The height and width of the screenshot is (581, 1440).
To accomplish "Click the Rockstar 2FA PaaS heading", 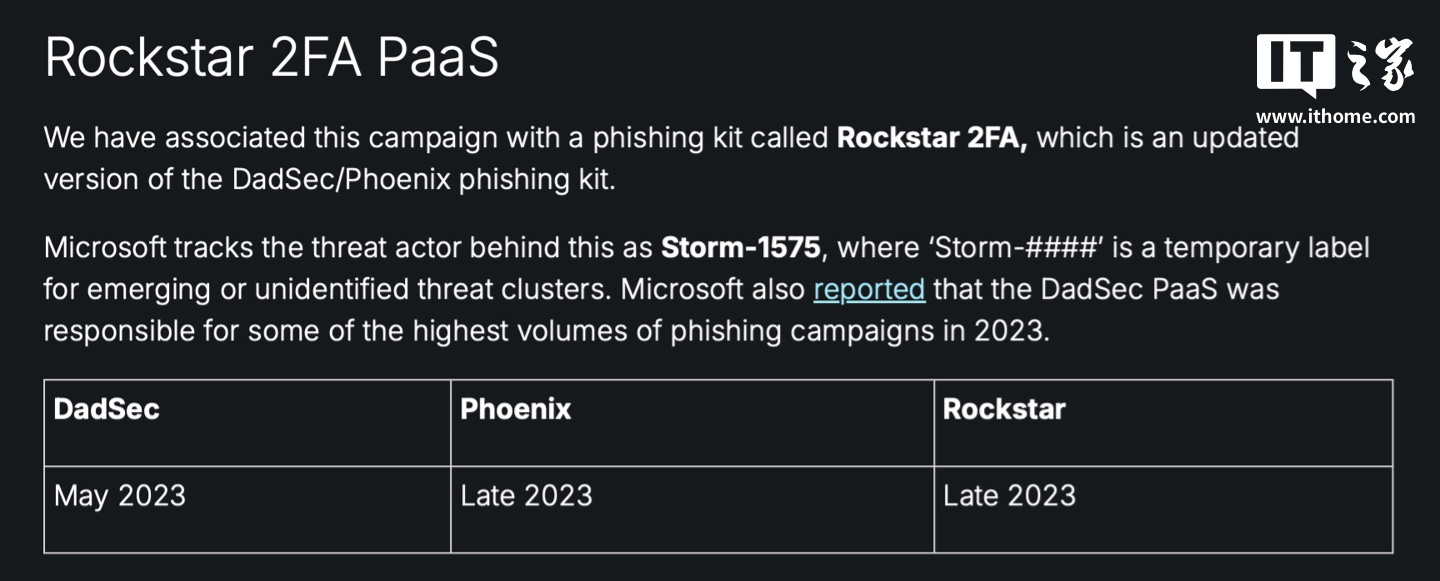I will (272, 58).
